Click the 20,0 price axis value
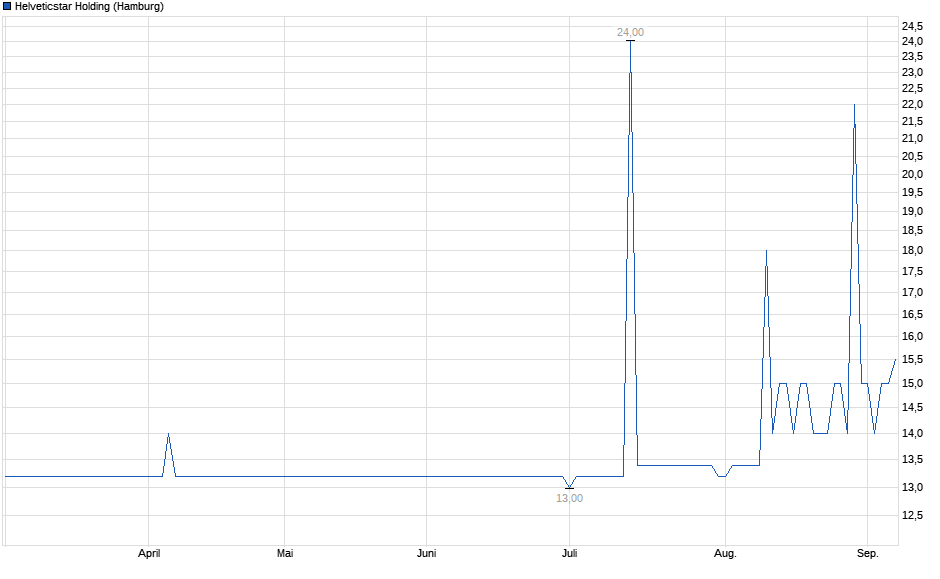The width and height of the screenshot is (940, 579). tap(912, 174)
